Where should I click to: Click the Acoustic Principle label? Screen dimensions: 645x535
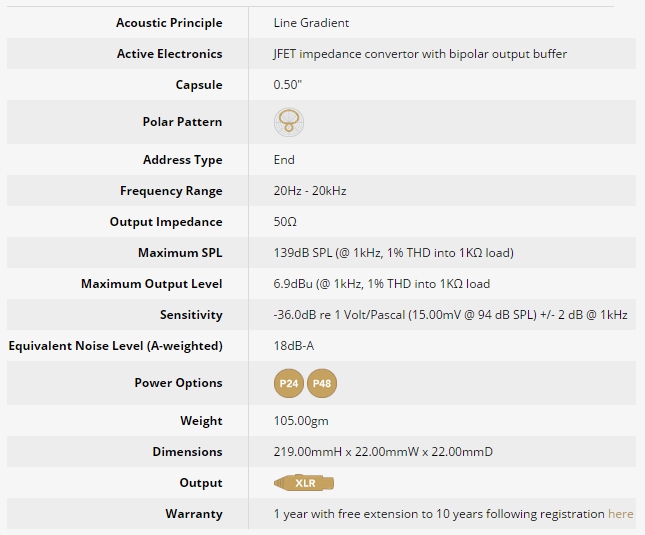point(169,23)
